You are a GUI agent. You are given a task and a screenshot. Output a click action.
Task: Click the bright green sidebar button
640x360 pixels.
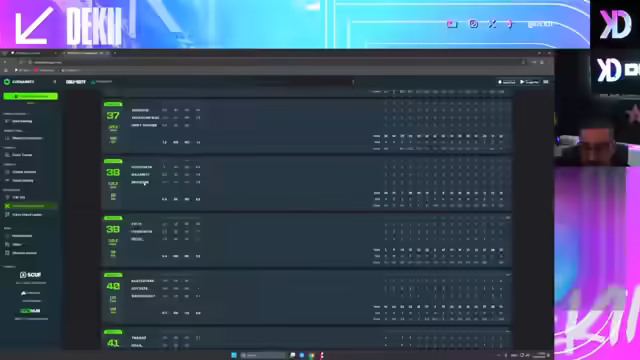31,96
